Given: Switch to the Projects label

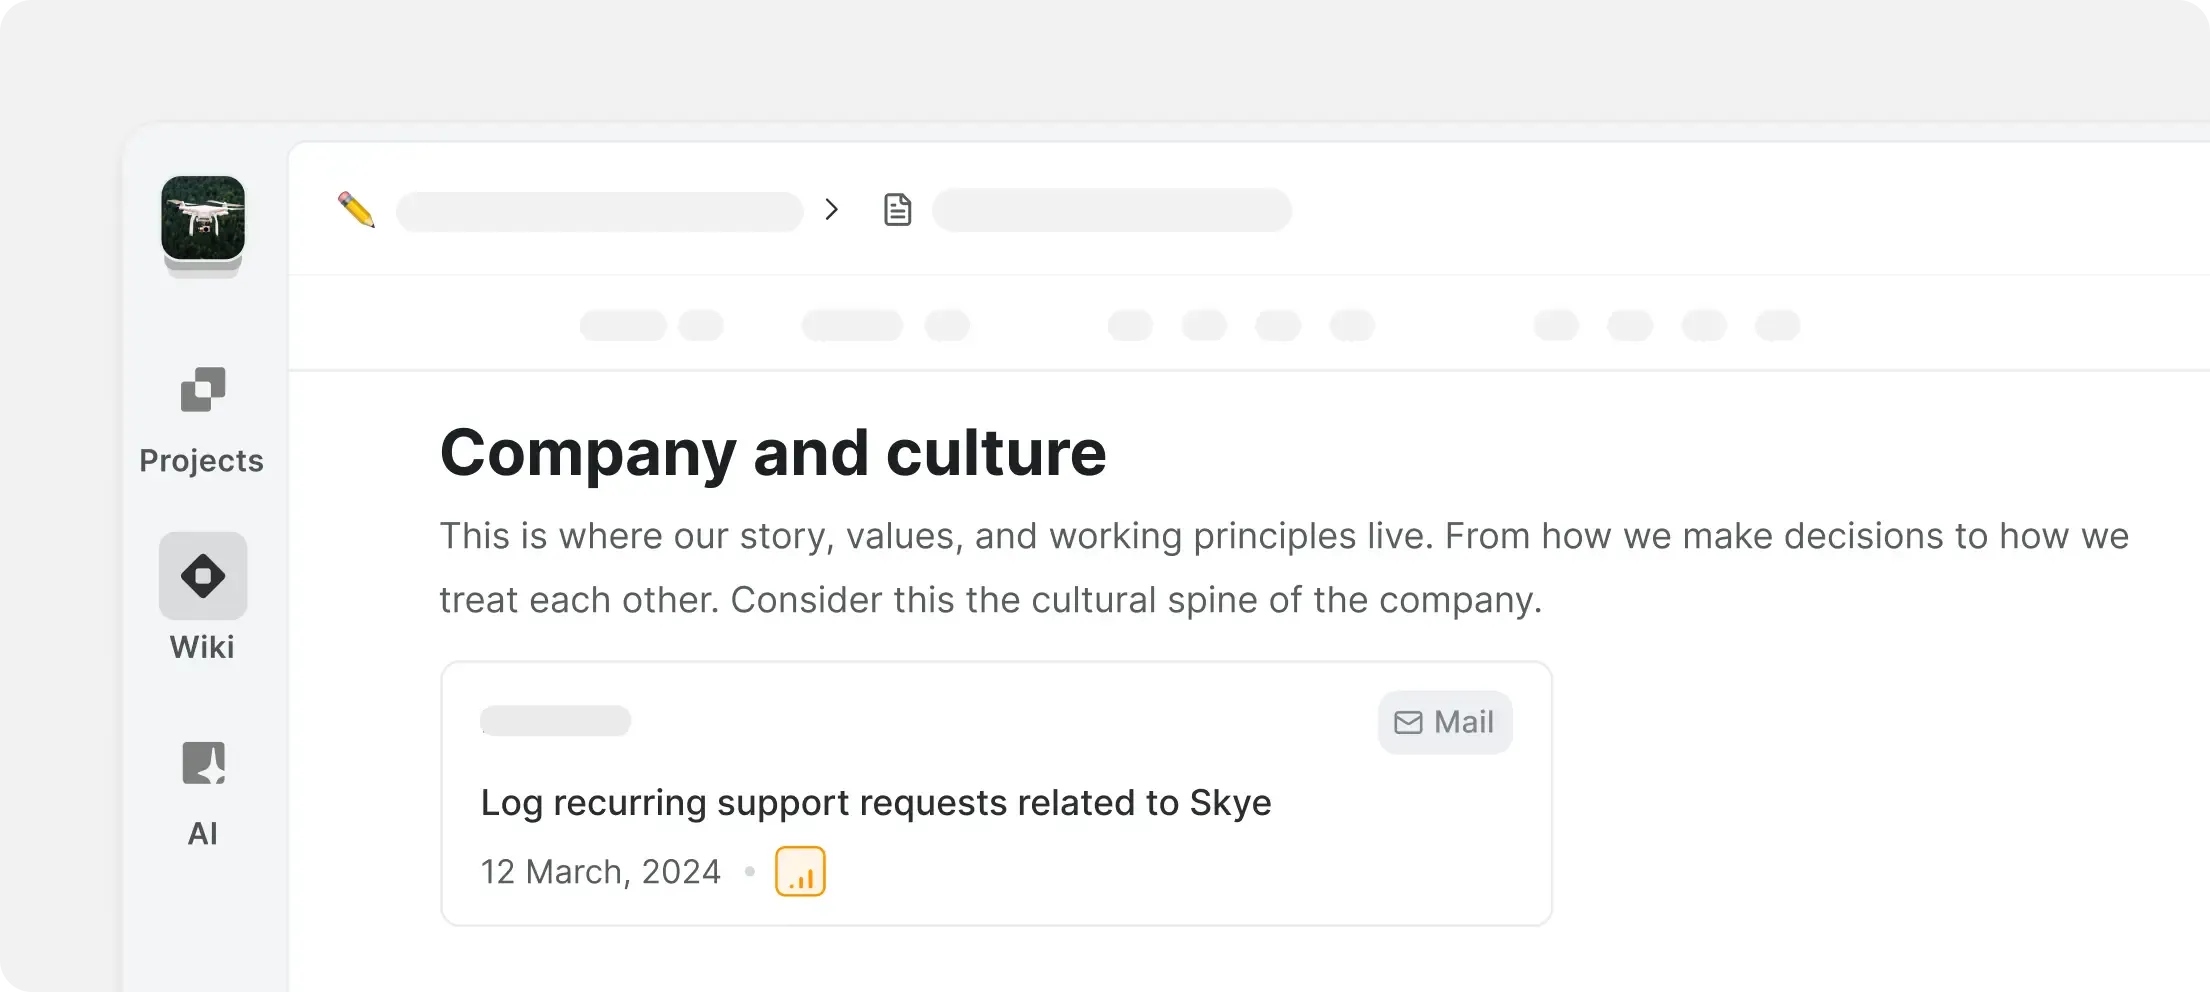Looking at the screenshot, I should click(x=202, y=461).
